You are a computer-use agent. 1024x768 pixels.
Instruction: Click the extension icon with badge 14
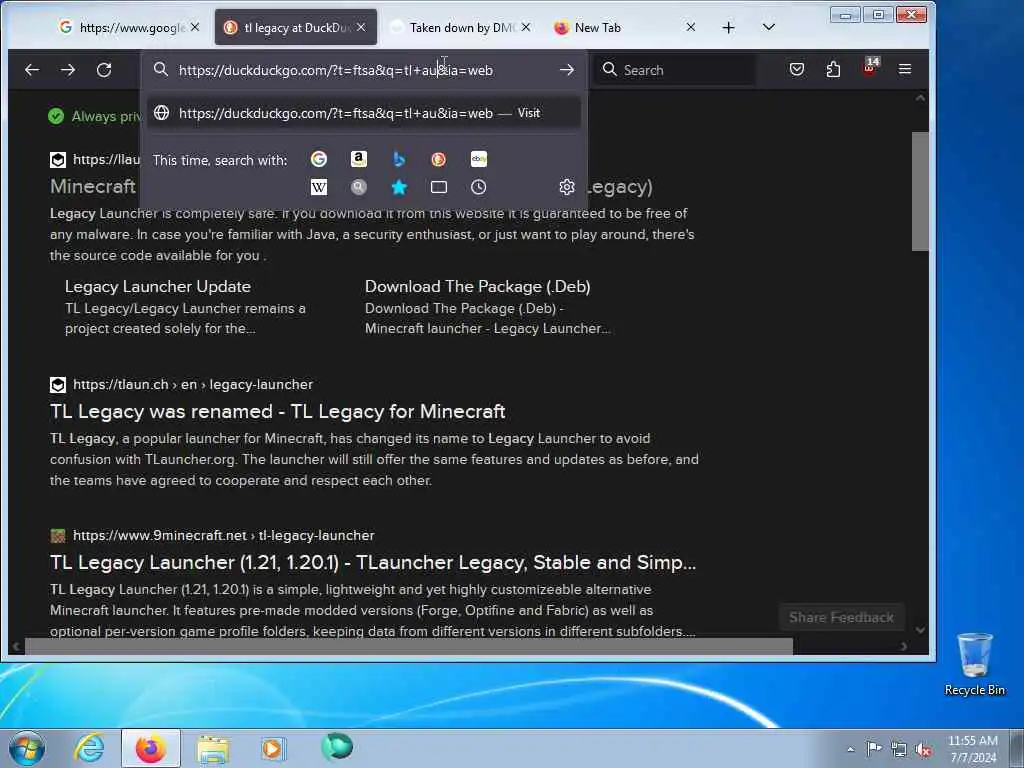[x=871, y=67]
